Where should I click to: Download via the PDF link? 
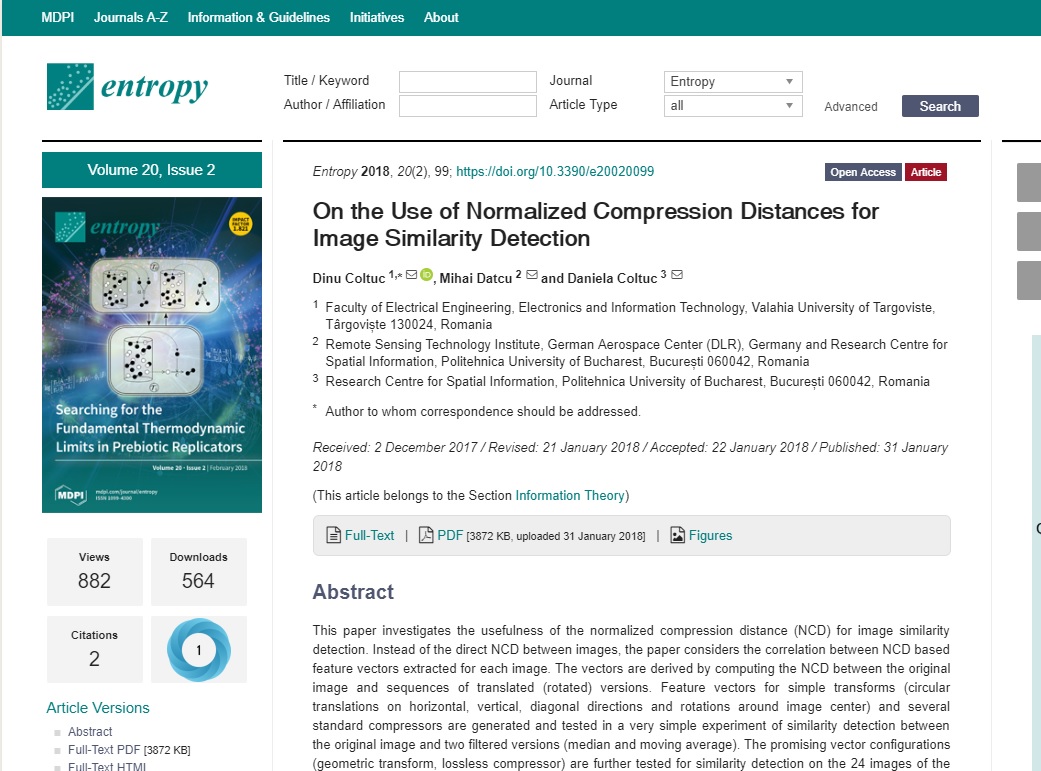[449, 535]
